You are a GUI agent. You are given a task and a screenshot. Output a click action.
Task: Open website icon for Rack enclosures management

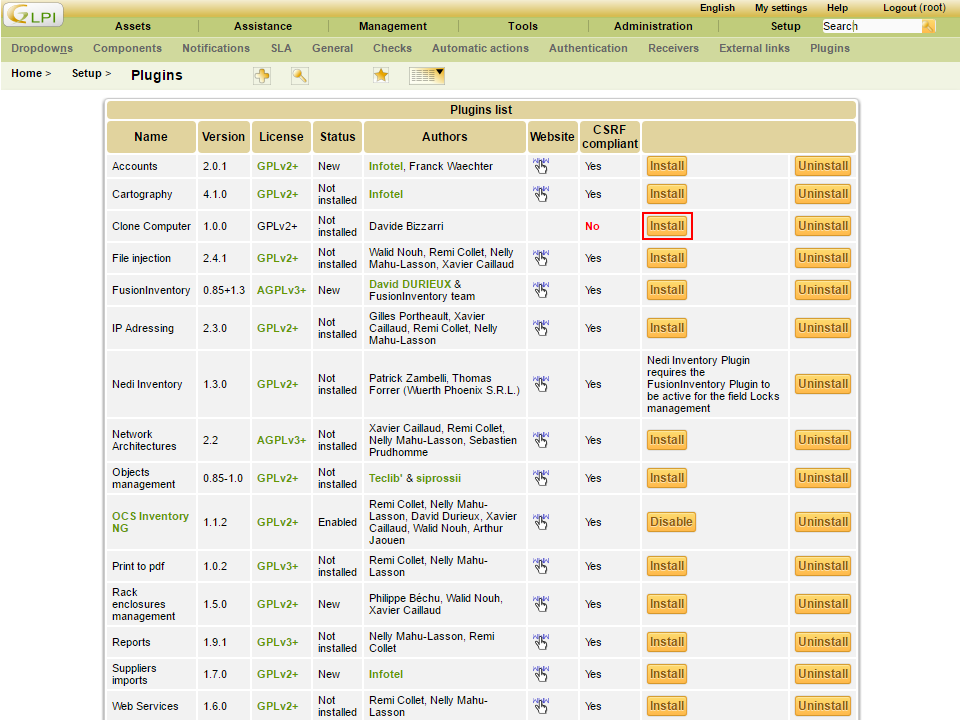[x=541, y=604]
